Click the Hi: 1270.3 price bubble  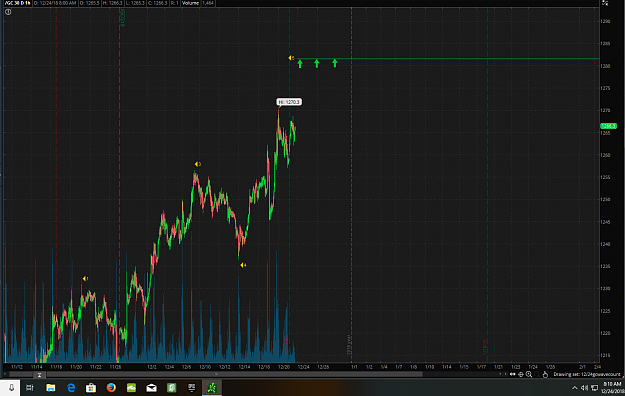tap(289, 102)
